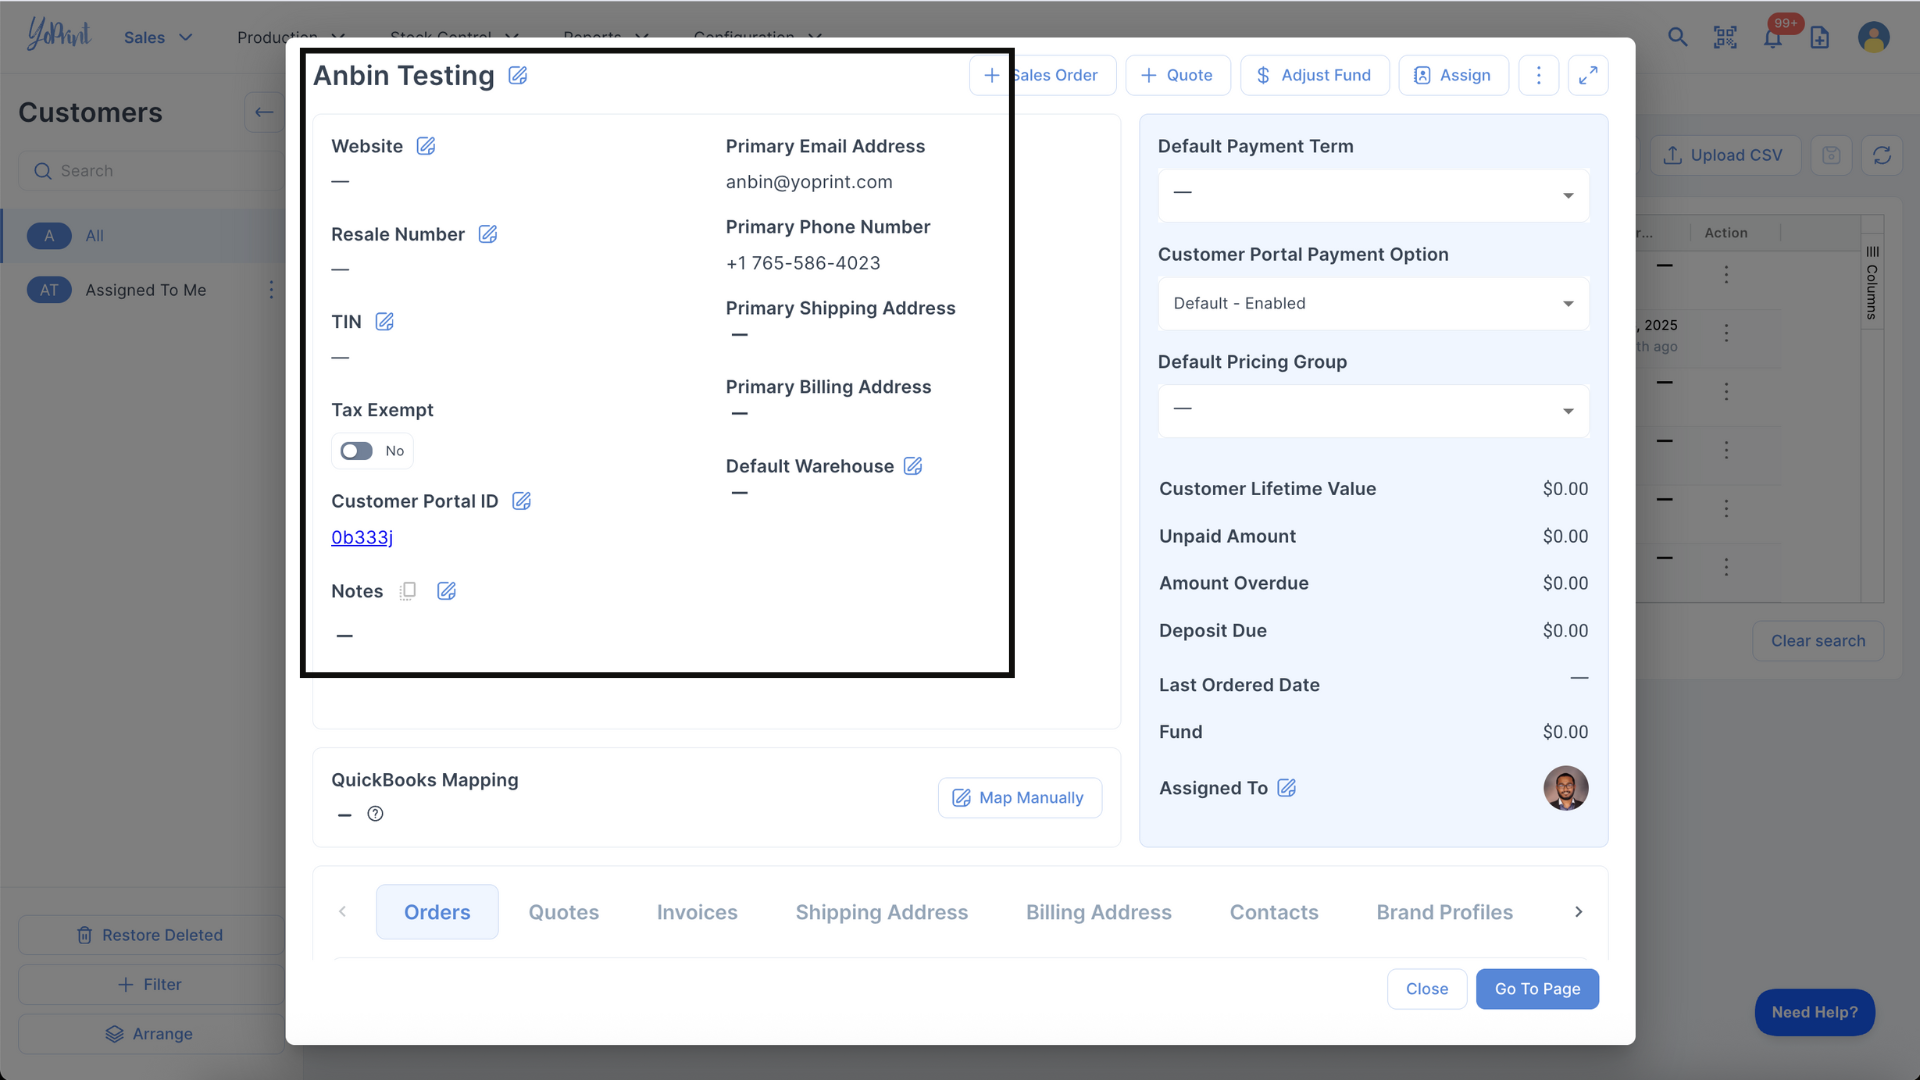Viewport: 1920px width, 1080px height.
Task: Edit the Resale Number field
Action: tap(488, 234)
